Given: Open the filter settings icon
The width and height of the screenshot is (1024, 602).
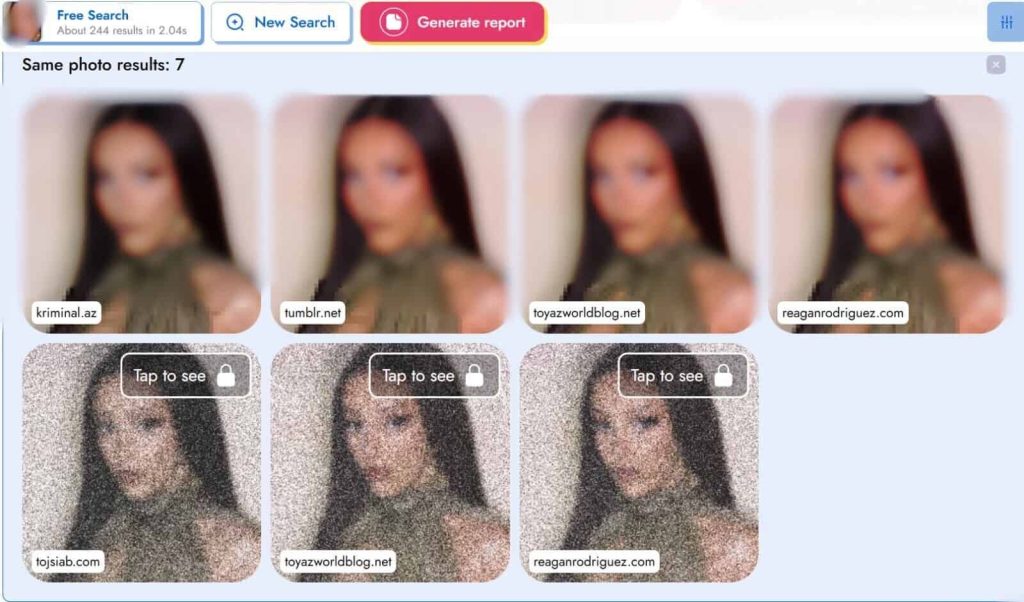Looking at the screenshot, I should tap(1006, 22).
